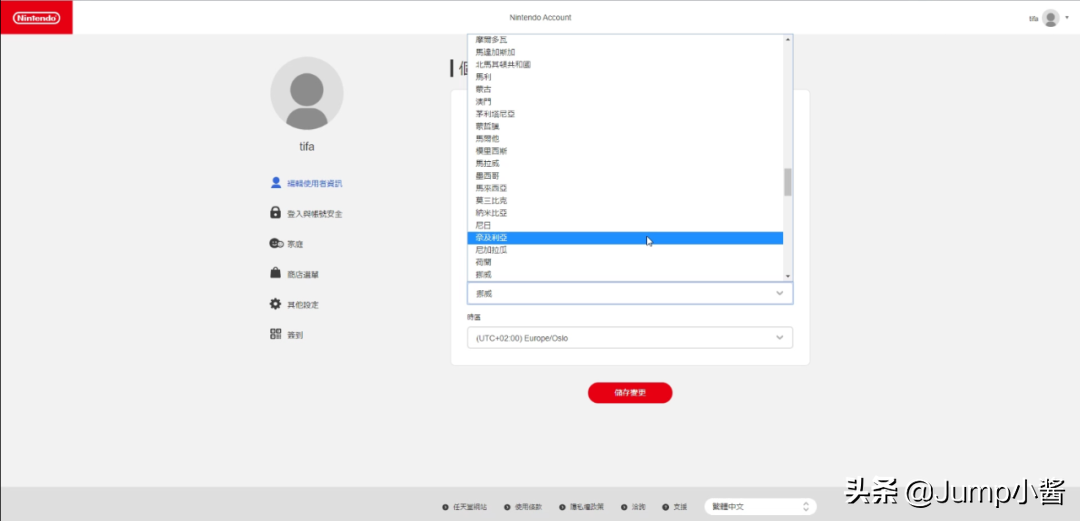The width and height of the screenshot is (1080, 521).
Task: Click the Nintendo logo
Action: [36, 18]
